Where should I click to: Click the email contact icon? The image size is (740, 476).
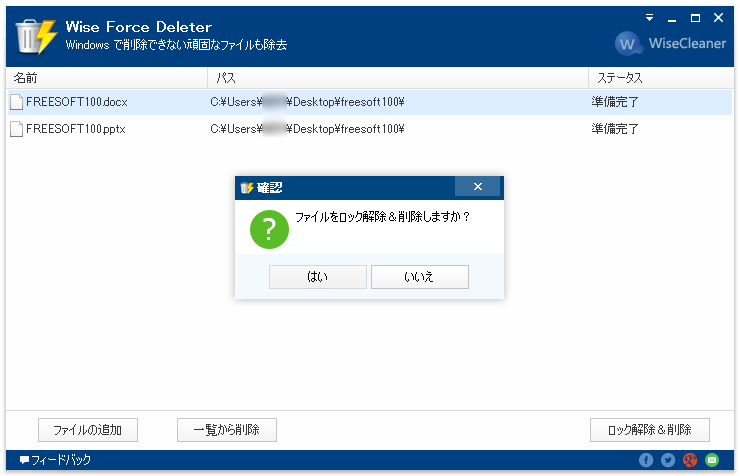pyautogui.click(x=712, y=459)
